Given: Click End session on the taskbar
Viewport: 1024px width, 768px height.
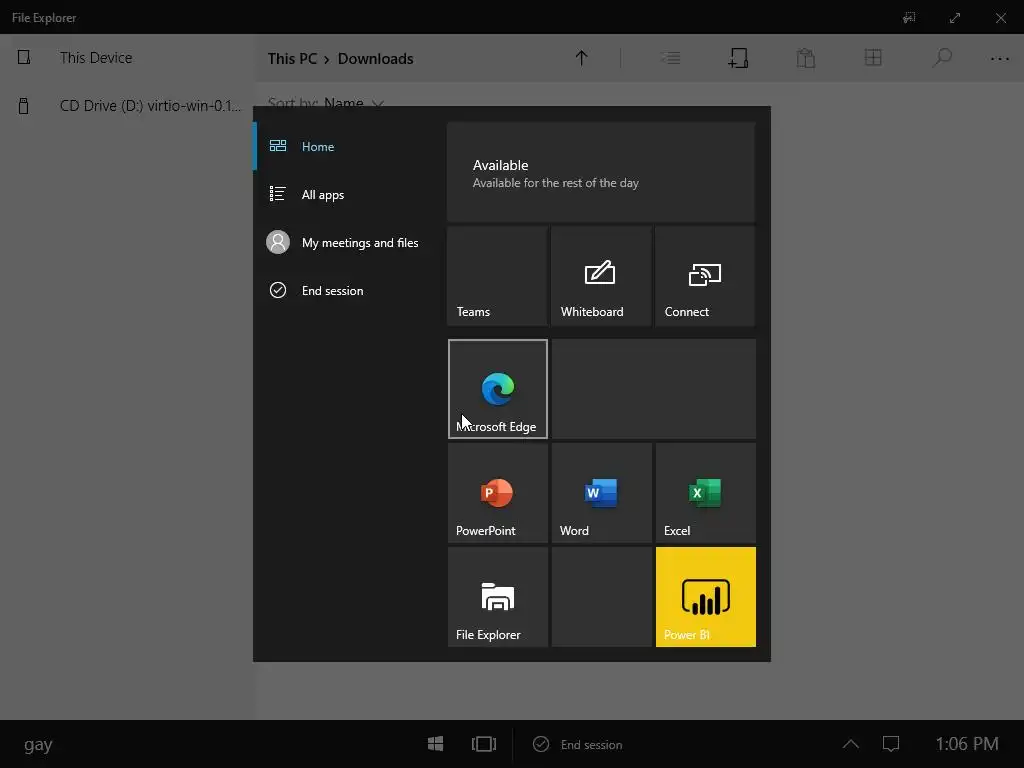Looking at the screenshot, I should 578,744.
